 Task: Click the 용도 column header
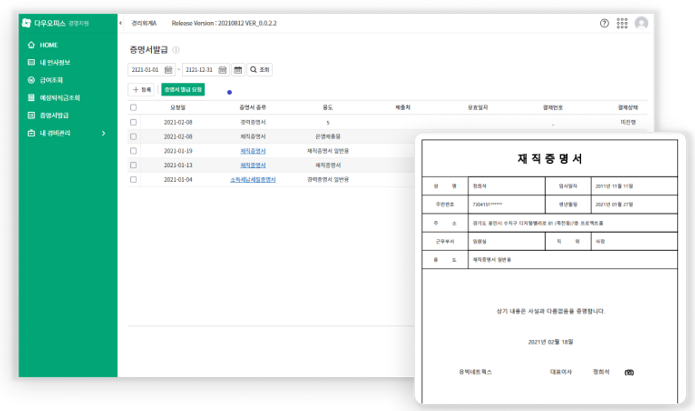[x=328, y=107]
